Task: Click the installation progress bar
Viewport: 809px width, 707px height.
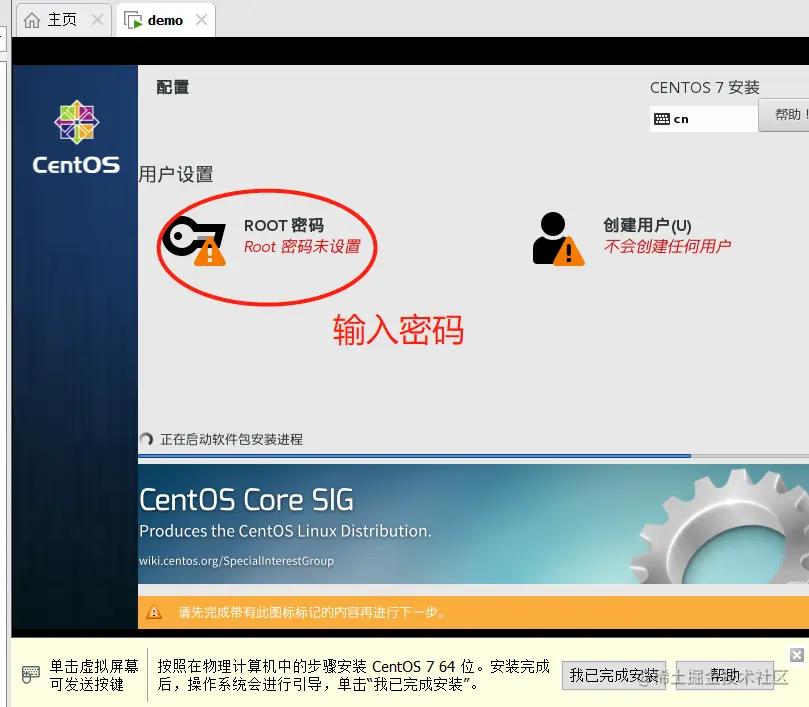Action: (473, 456)
